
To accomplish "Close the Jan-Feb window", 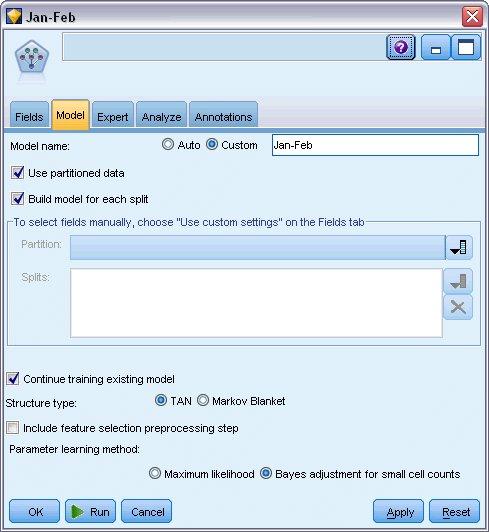I will 472,16.
